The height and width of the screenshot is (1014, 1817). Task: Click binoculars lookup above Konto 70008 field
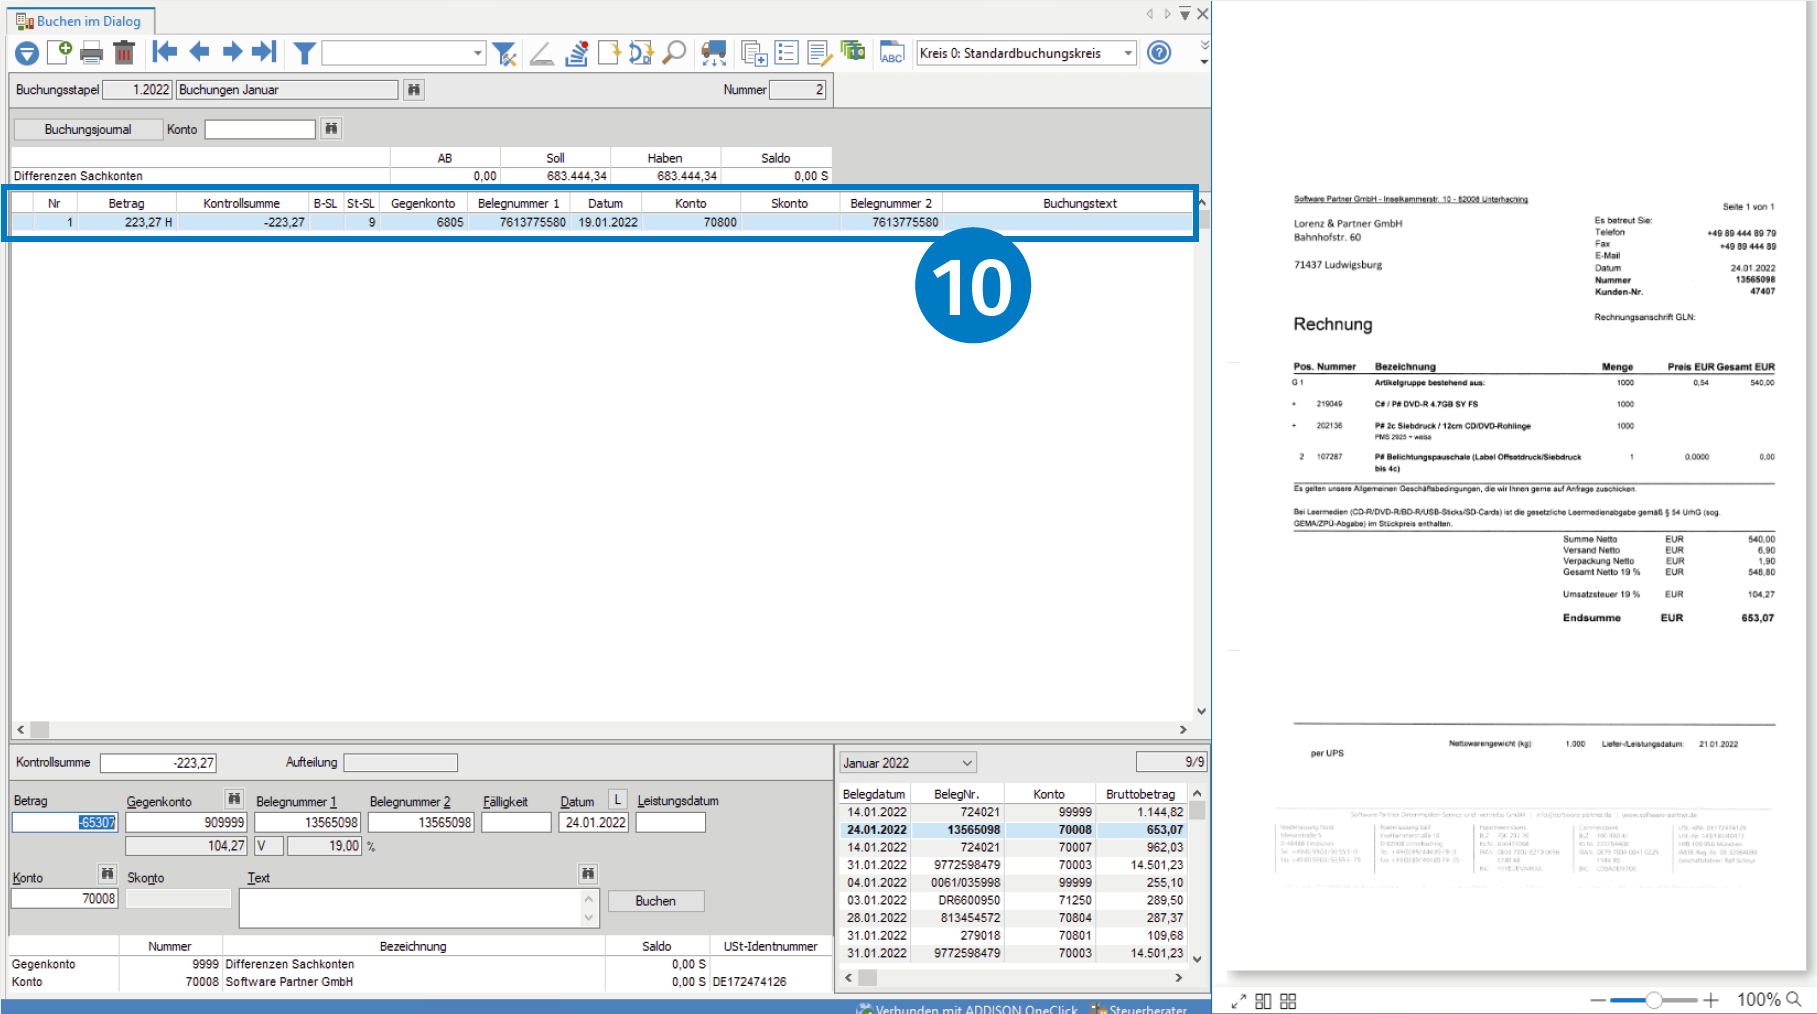[107, 873]
